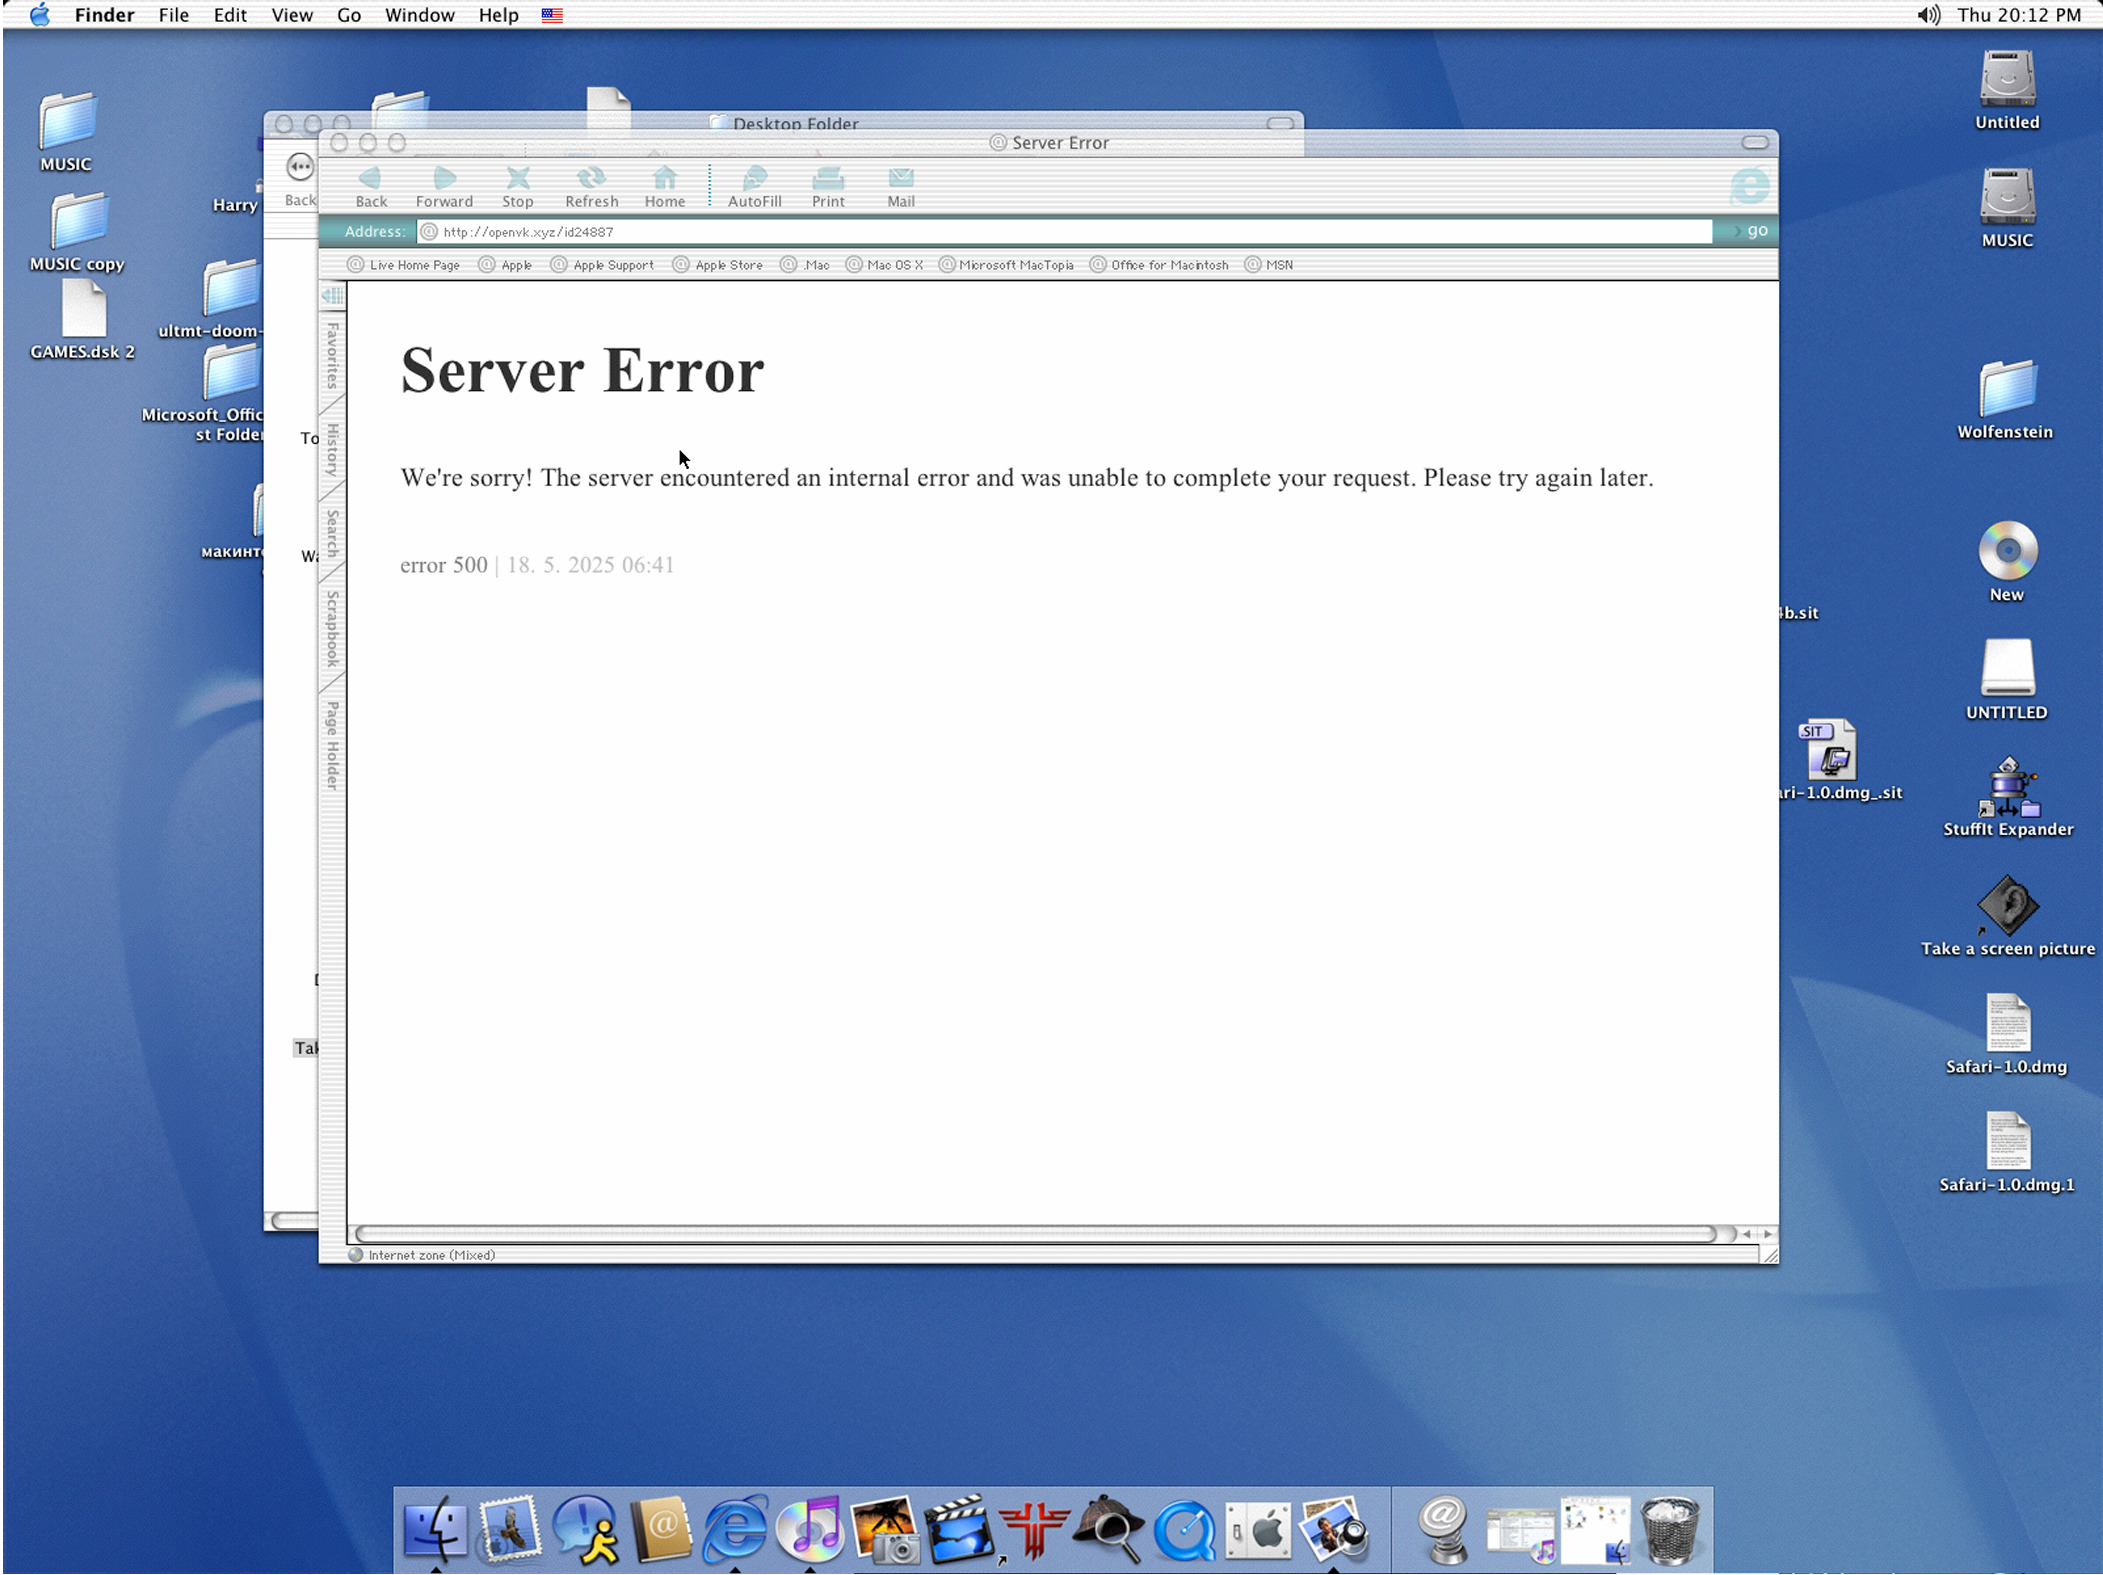Toggle the Explorer bar collapse arrow
The height and width of the screenshot is (1575, 2103).
332,296
